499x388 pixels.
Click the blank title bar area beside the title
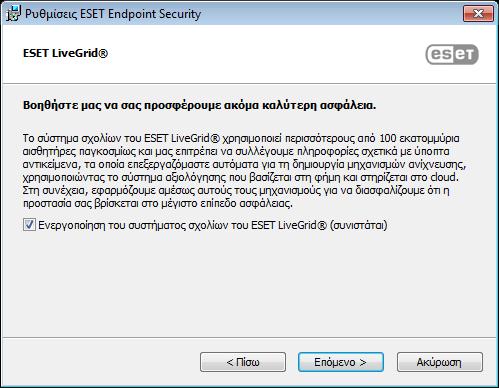click(330, 14)
